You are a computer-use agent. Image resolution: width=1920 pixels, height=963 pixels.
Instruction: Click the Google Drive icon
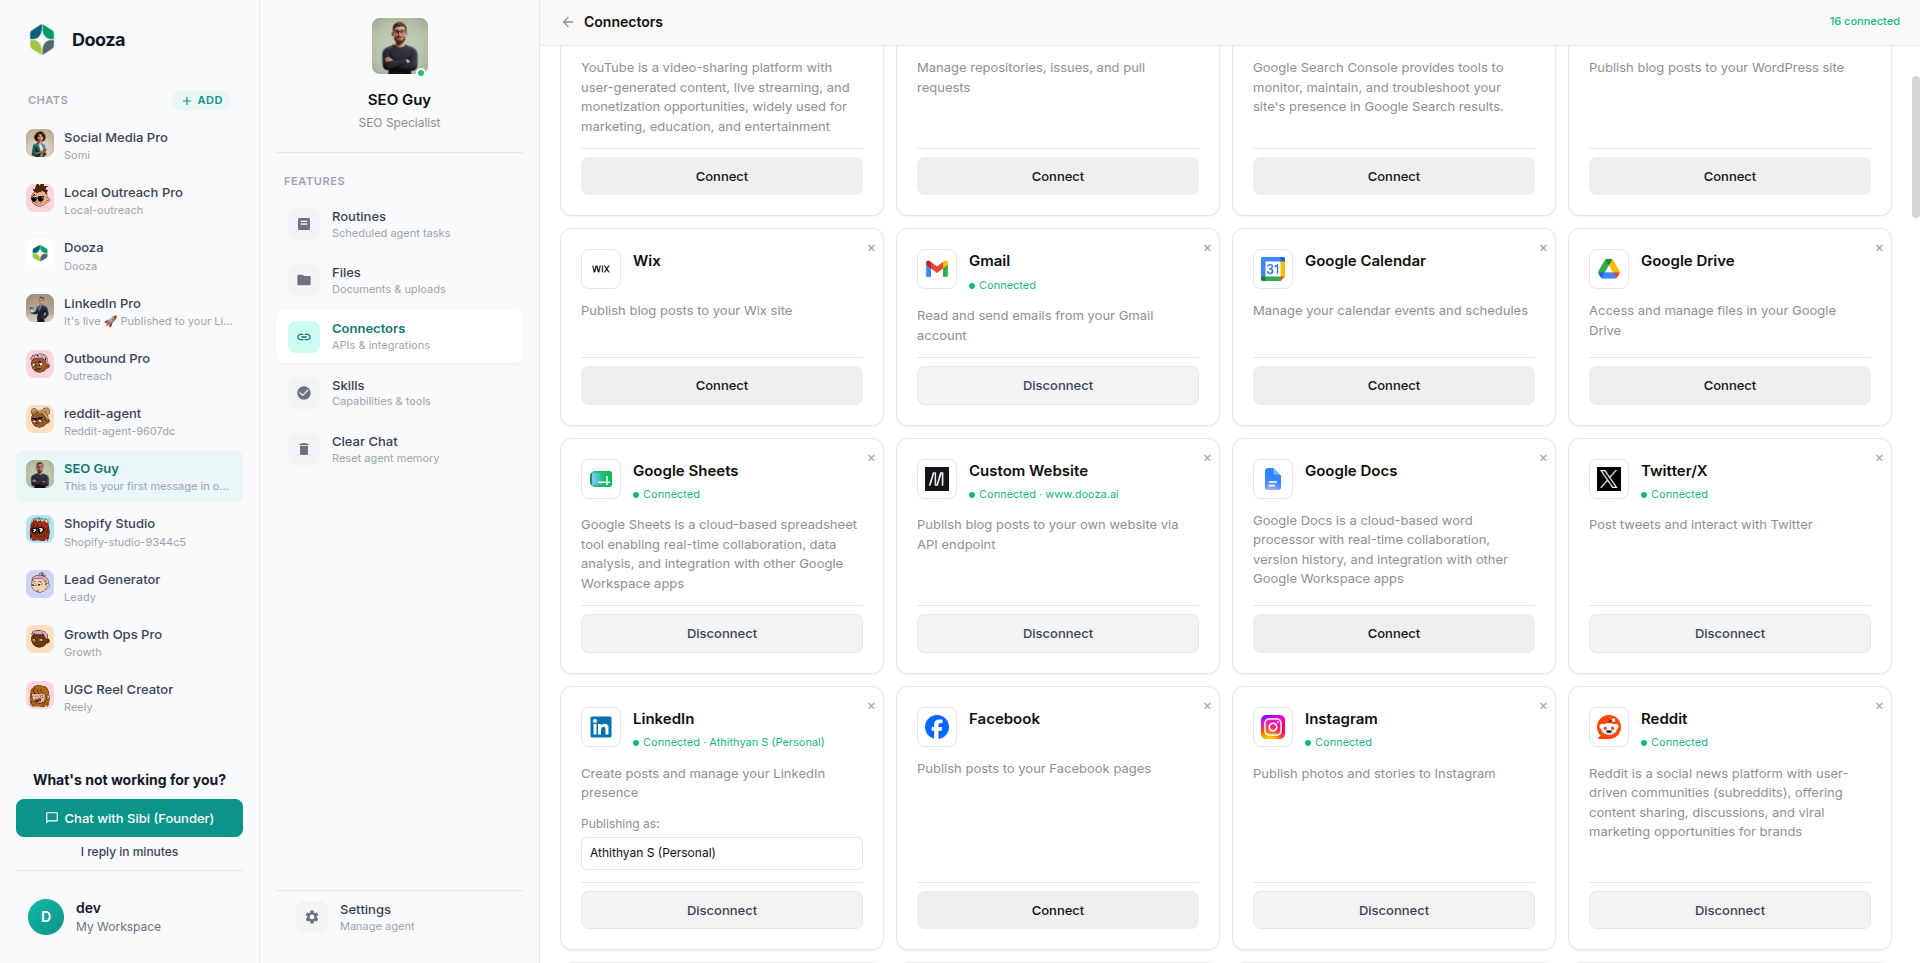click(1609, 269)
